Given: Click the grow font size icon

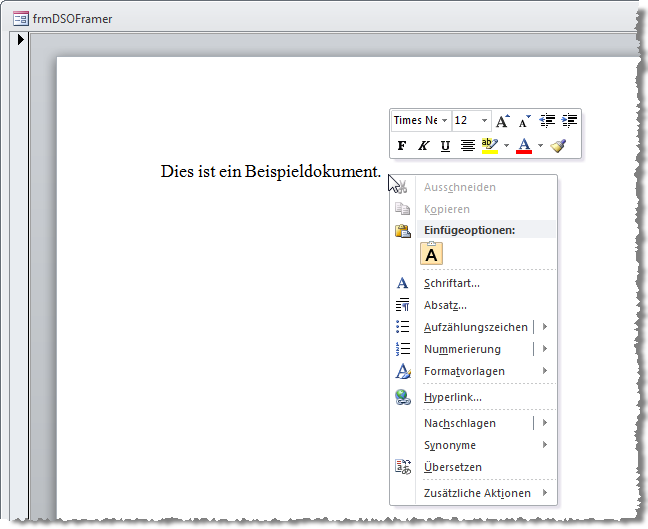Looking at the screenshot, I should [x=503, y=121].
